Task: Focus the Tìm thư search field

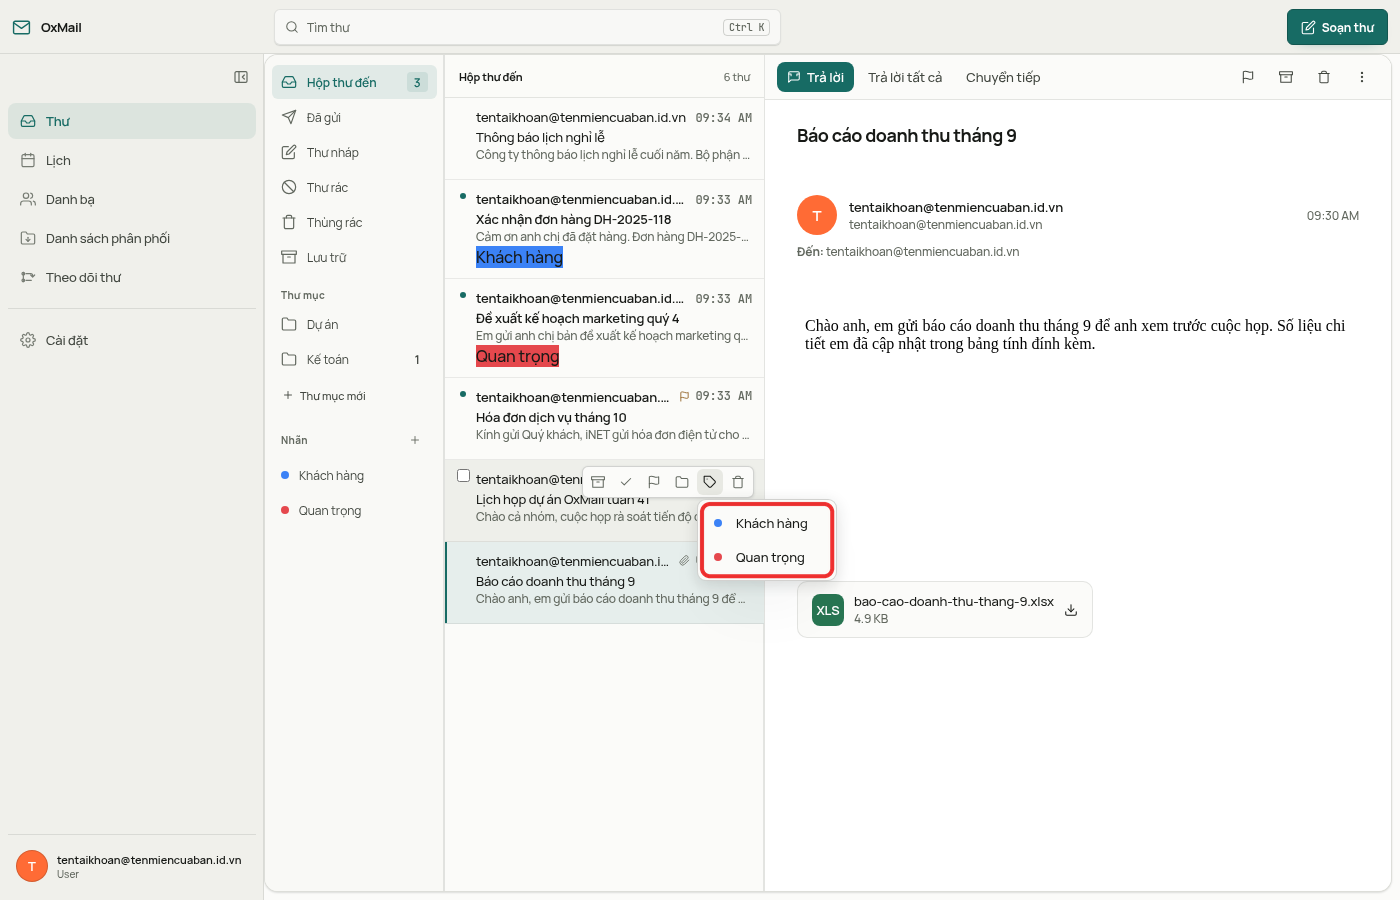Action: 527,27
